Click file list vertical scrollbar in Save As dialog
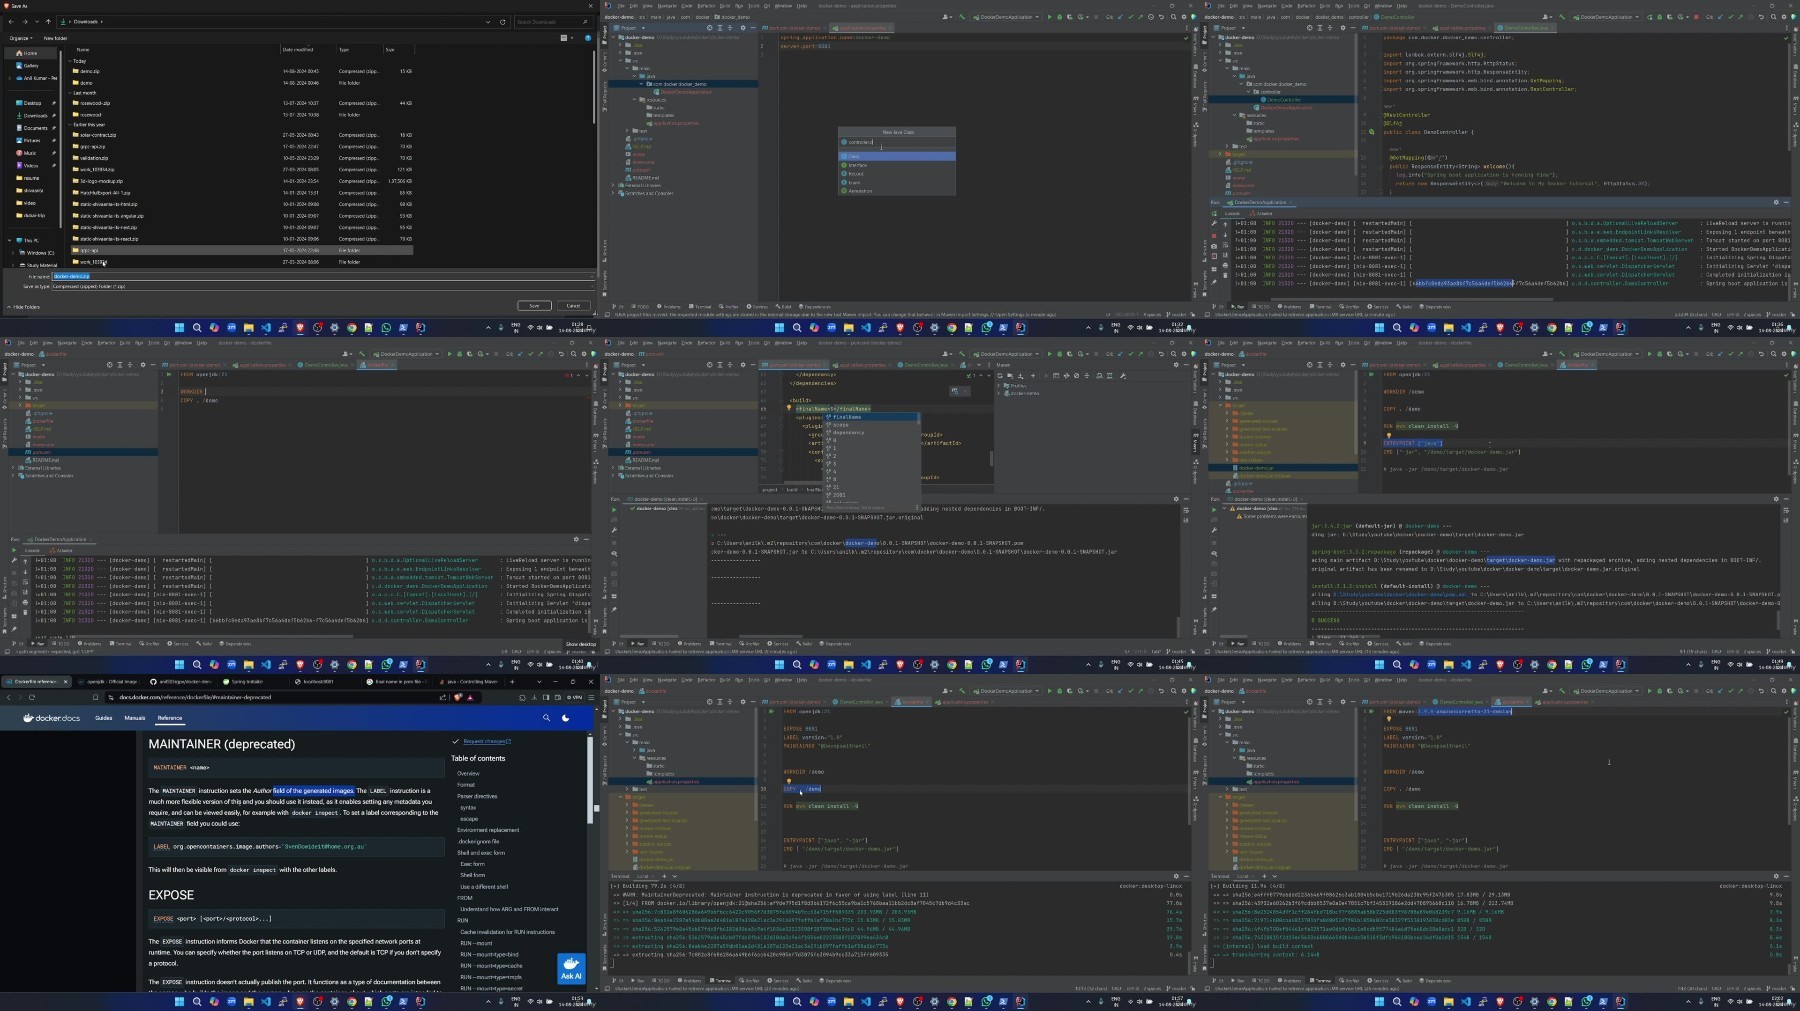Viewport: 1800px width, 1011px height. coord(594,87)
